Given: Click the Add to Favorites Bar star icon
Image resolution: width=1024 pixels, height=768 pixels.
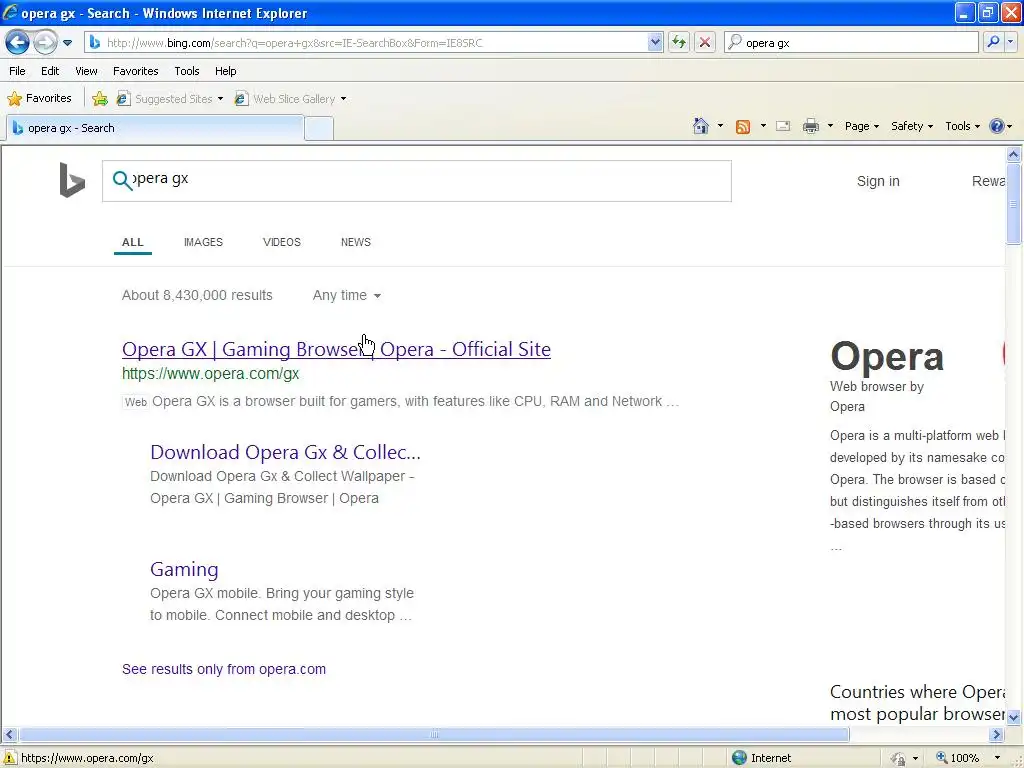Looking at the screenshot, I should point(100,99).
